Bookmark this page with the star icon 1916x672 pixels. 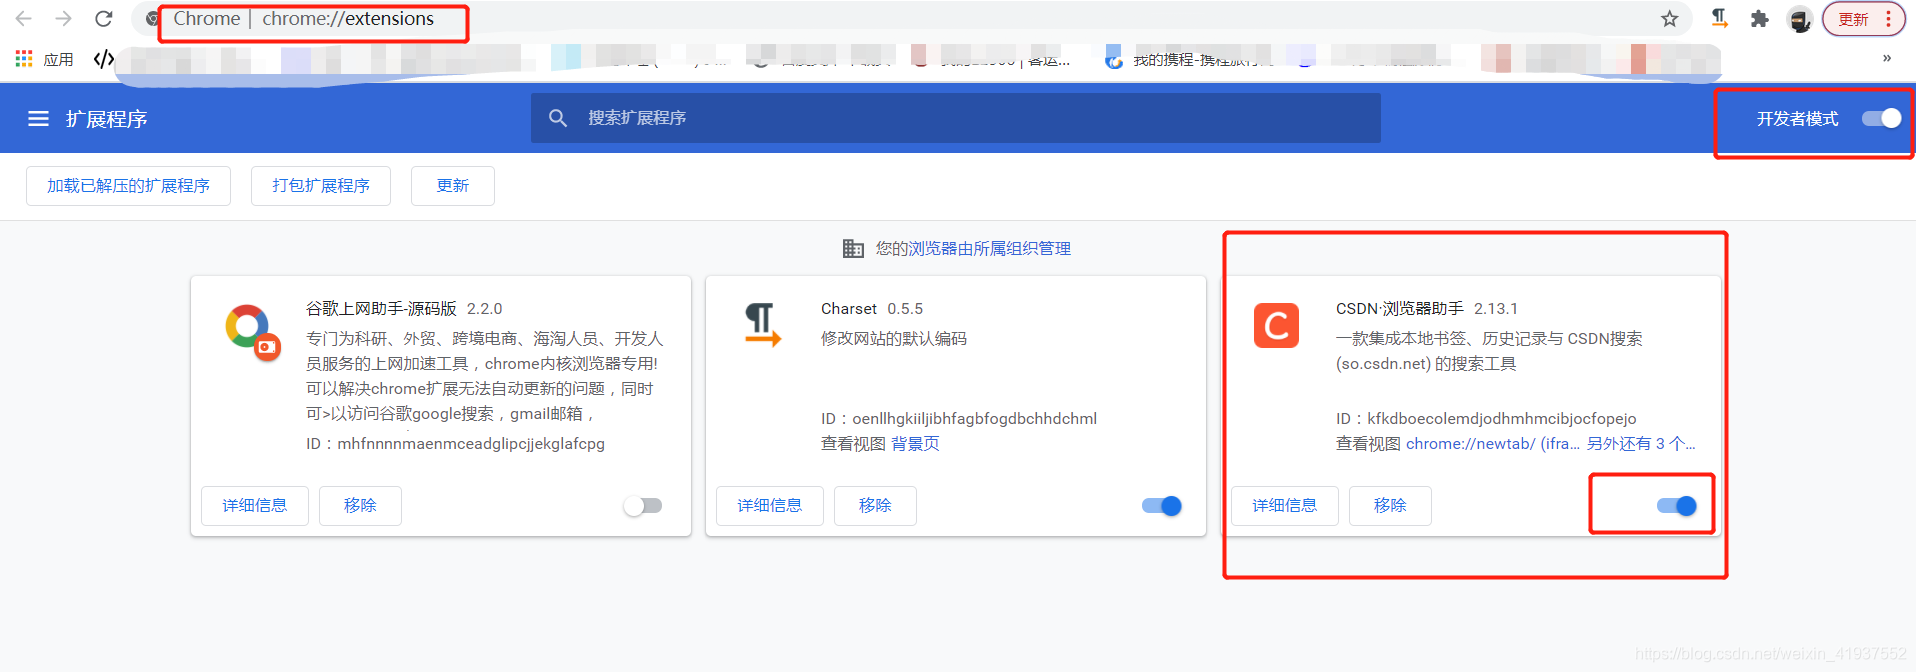tap(1669, 19)
